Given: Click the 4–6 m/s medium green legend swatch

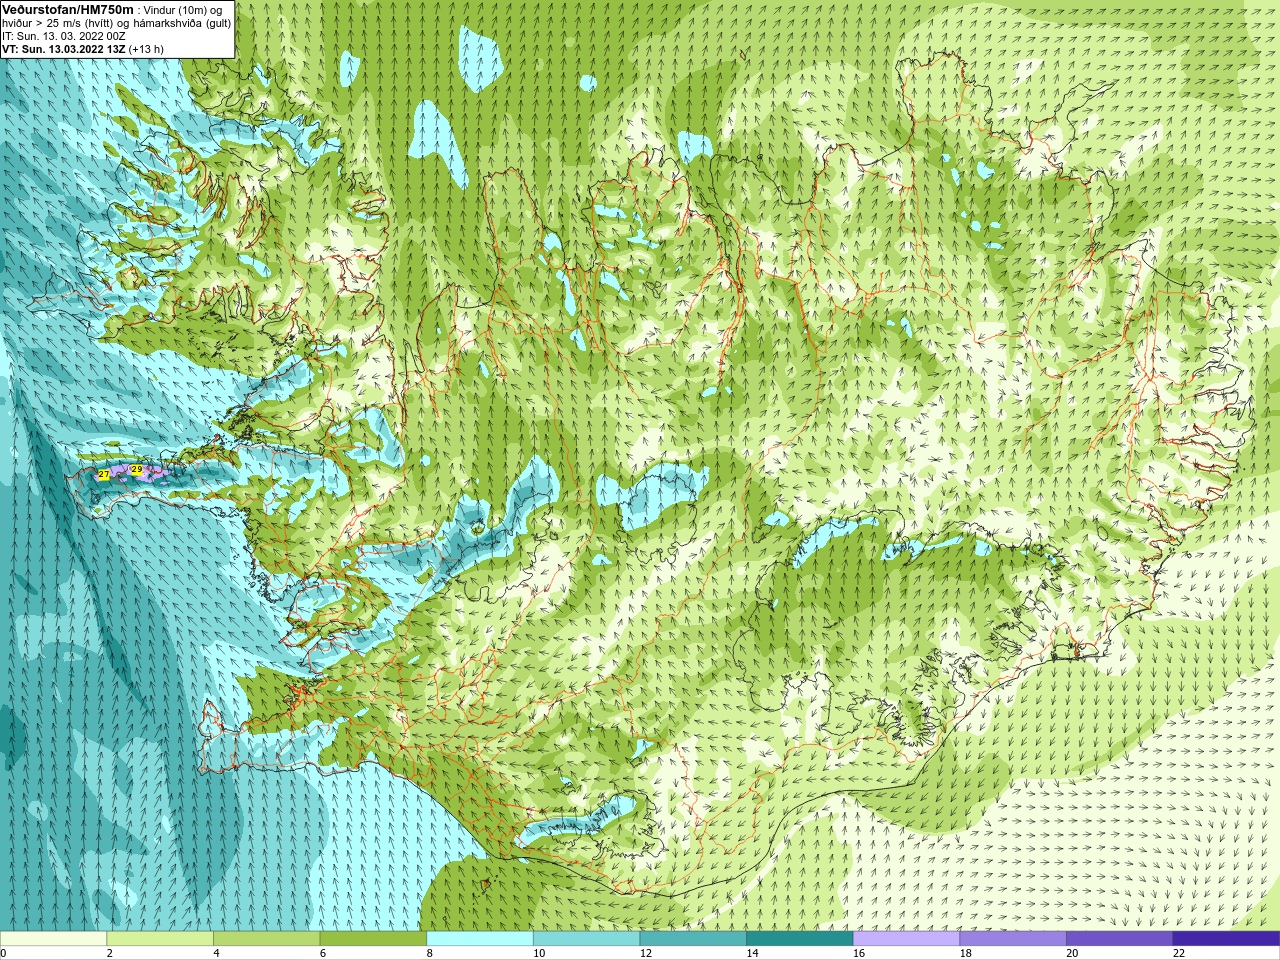Looking at the screenshot, I should [266, 939].
